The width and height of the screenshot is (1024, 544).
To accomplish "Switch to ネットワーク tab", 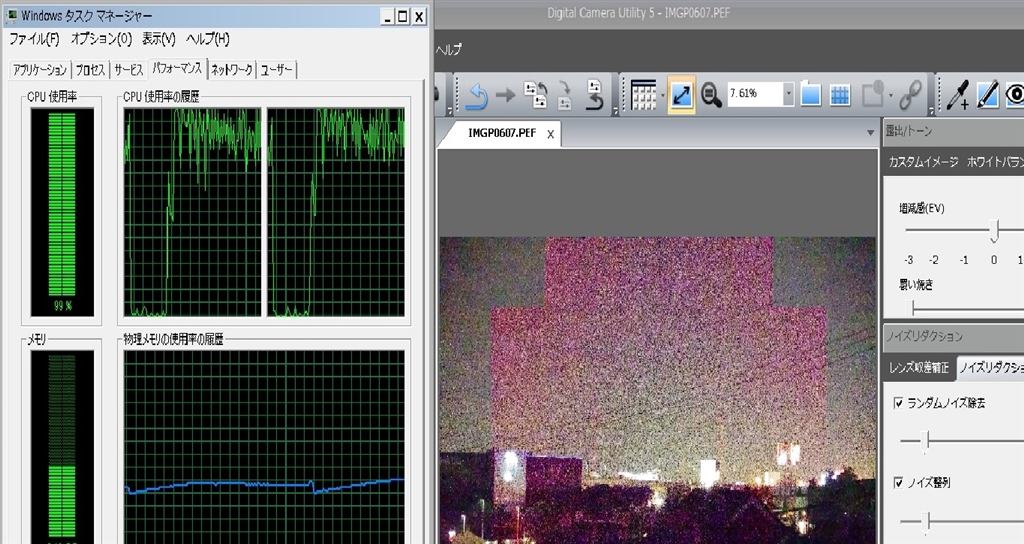I will point(231,70).
